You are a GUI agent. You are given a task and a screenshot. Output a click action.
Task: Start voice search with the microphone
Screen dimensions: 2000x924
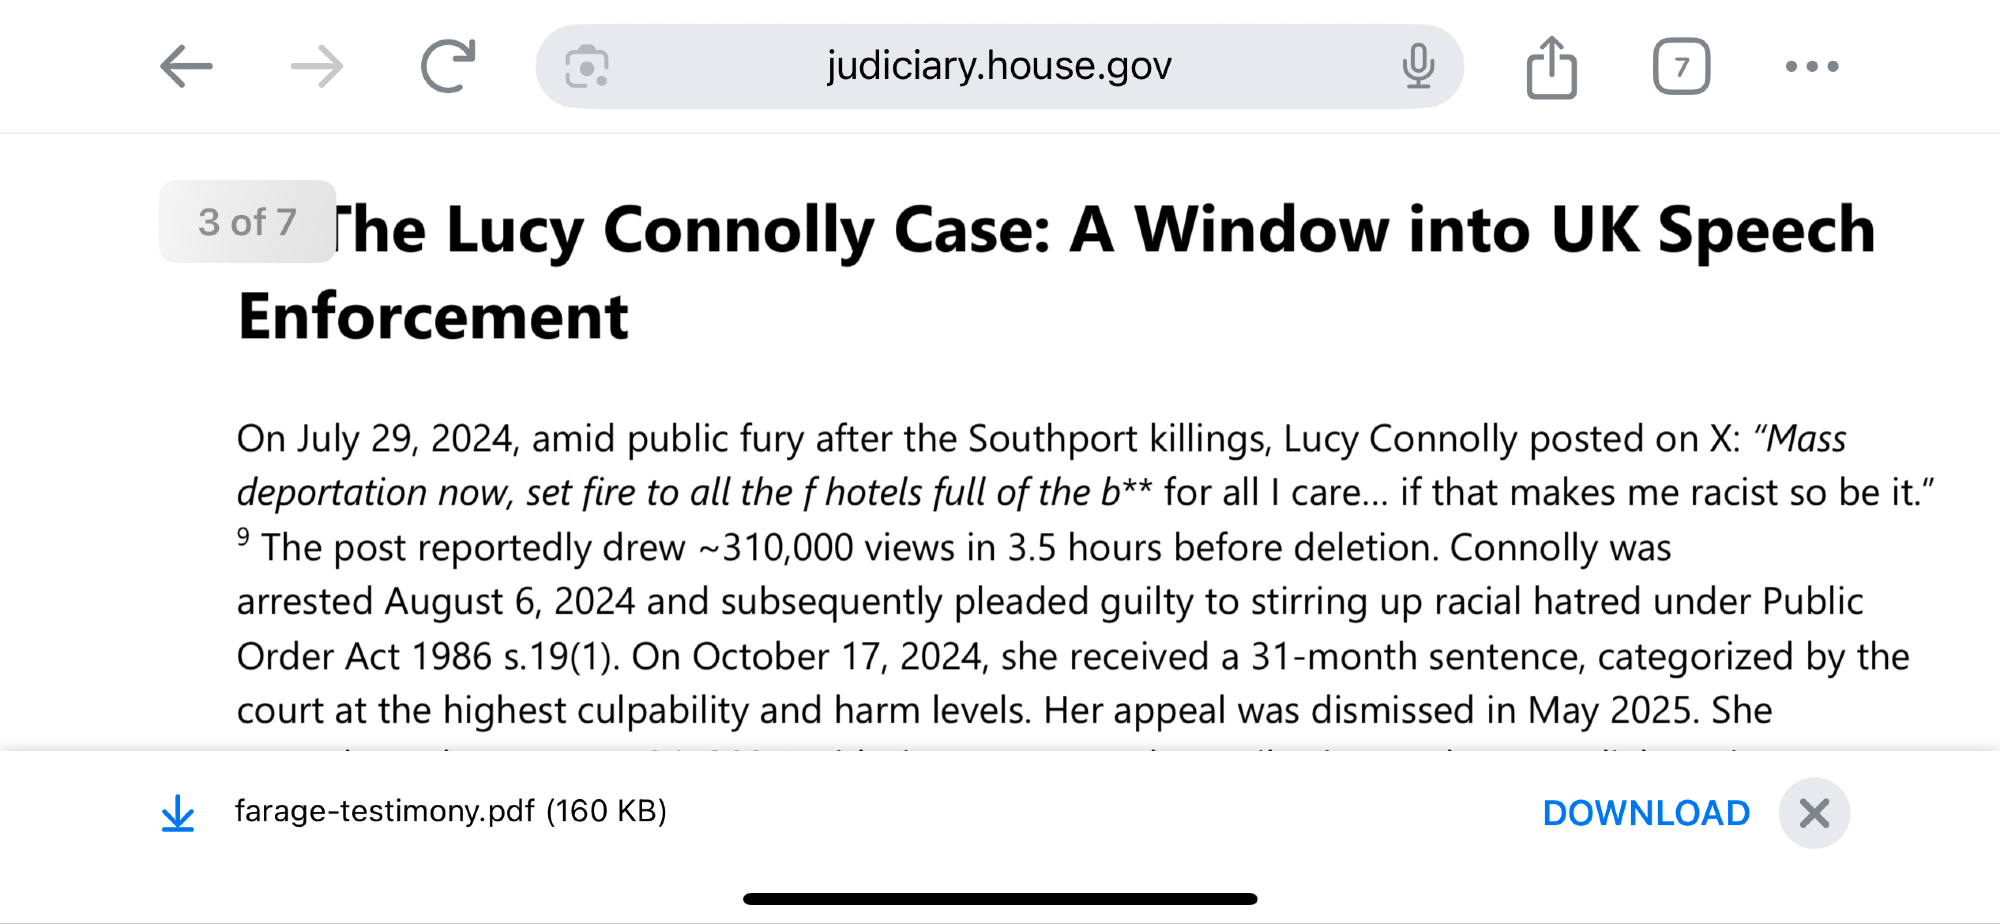(1417, 67)
